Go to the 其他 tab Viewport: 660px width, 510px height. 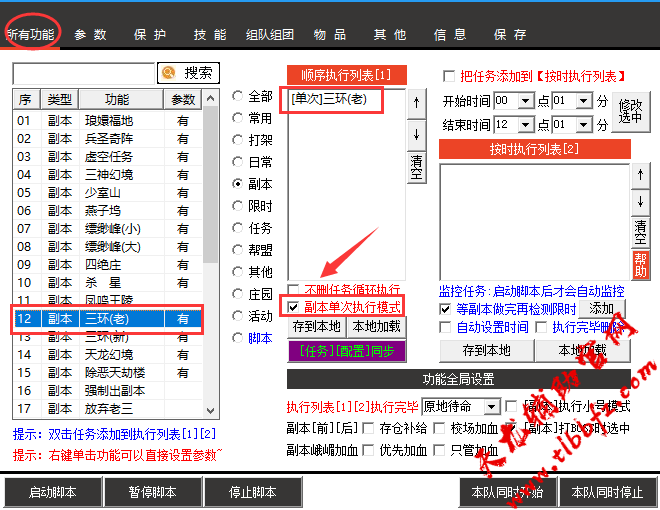[390, 35]
